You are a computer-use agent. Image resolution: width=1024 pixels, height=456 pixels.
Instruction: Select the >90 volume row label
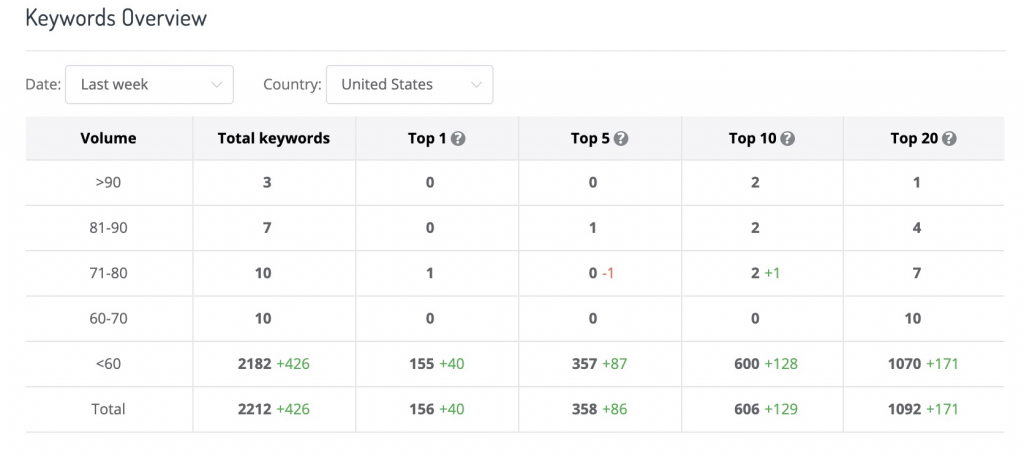pyautogui.click(x=108, y=182)
